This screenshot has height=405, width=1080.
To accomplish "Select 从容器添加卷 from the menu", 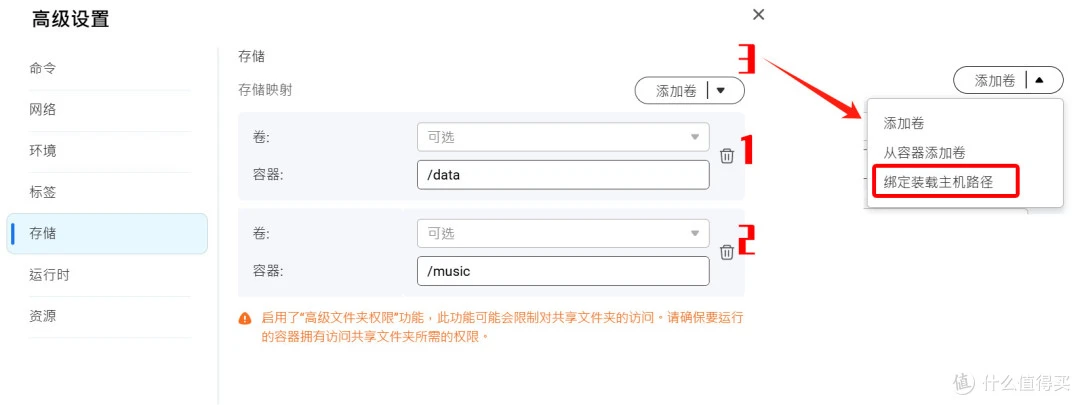I will point(924,153).
